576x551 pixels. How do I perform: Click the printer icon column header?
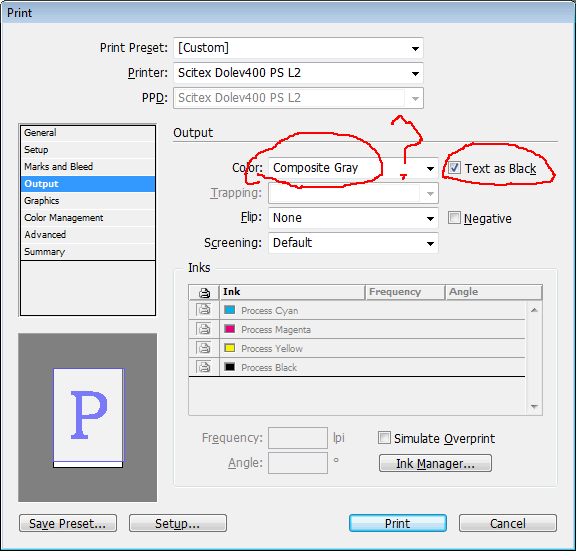click(204, 292)
